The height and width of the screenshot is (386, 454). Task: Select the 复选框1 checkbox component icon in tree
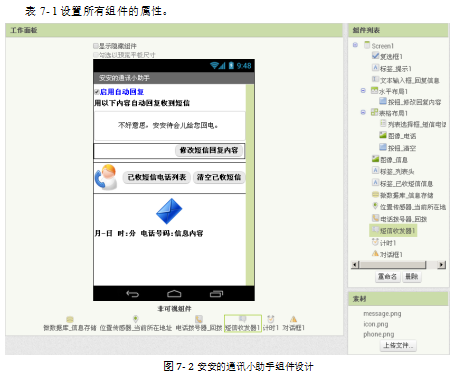click(x=375, y=56)
